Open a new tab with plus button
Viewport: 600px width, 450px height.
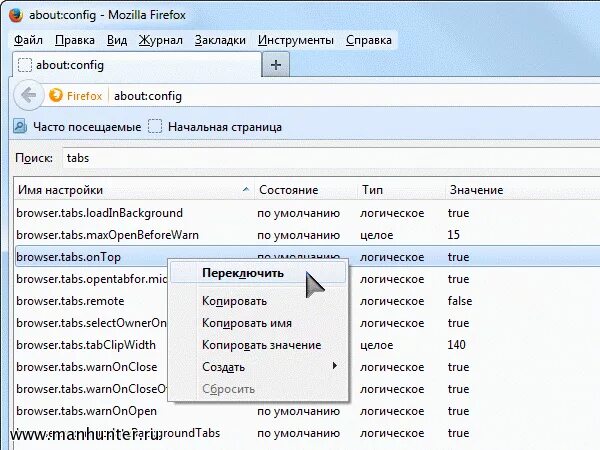[x=276, y=65]
